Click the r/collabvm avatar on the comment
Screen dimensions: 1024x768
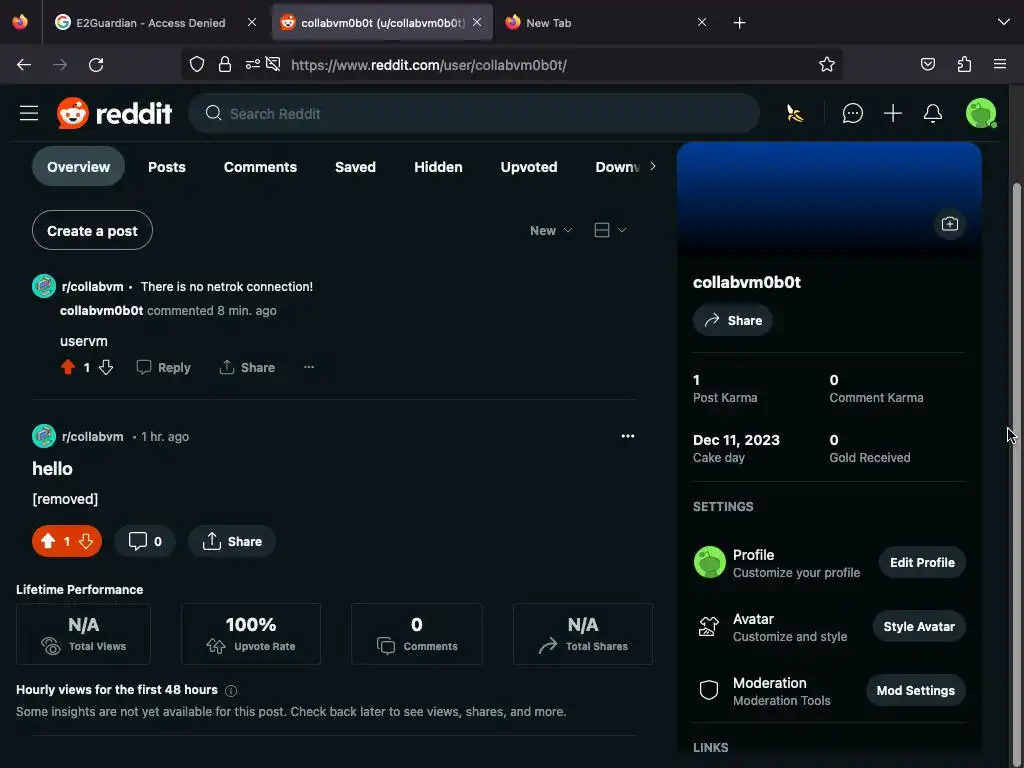tap(44, 286)
